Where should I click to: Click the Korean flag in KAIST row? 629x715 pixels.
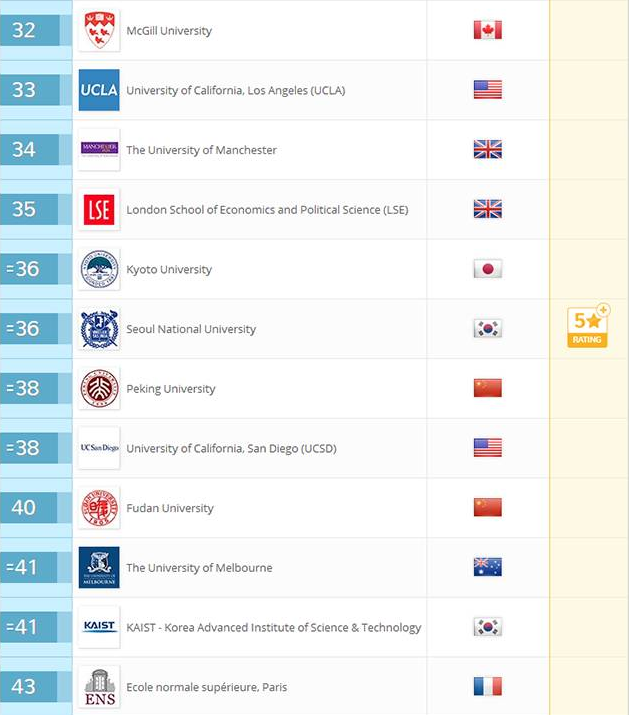click(488, 627)
